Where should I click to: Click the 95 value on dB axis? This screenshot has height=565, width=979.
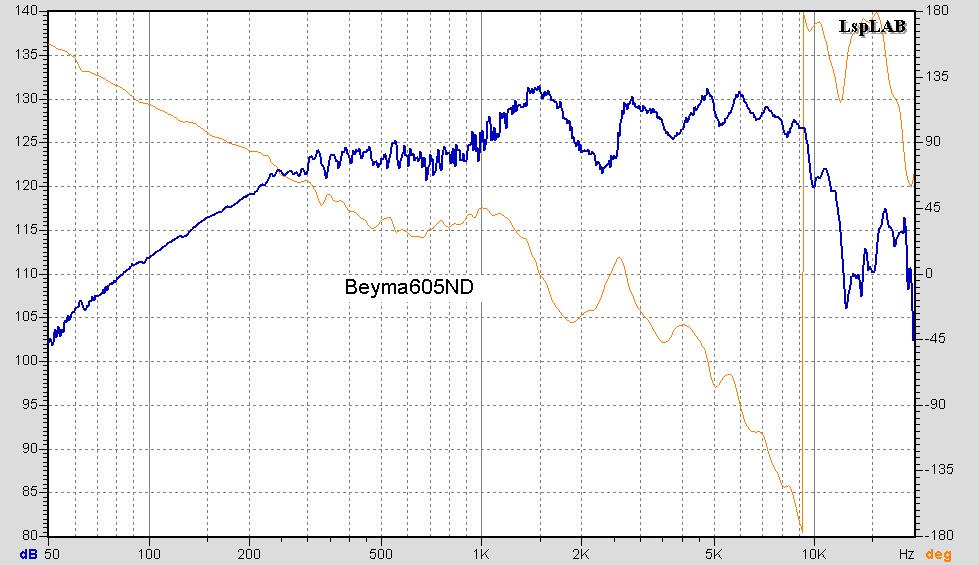click(29, 405)
